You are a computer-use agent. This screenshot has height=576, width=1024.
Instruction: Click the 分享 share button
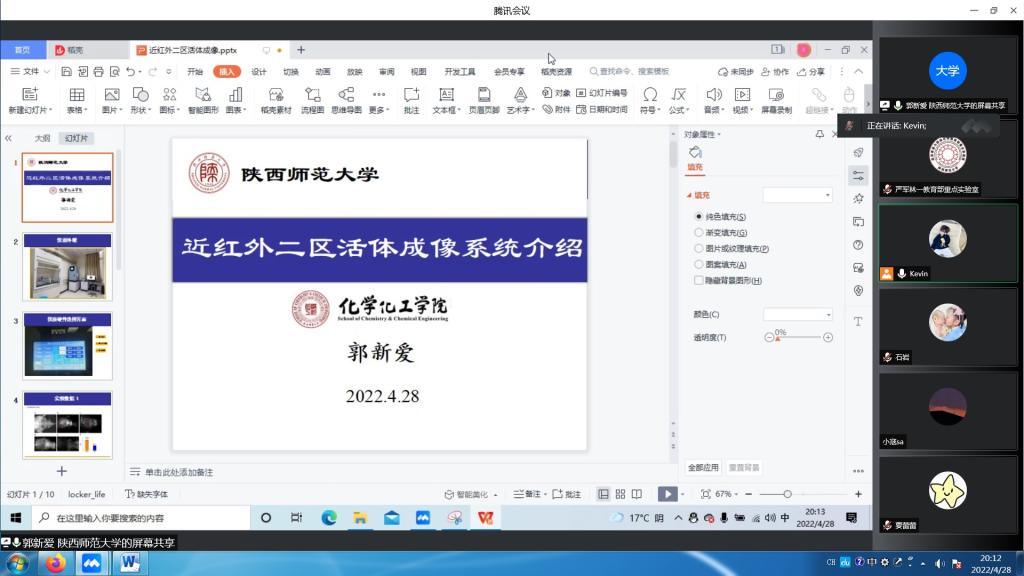click(811, 72)
